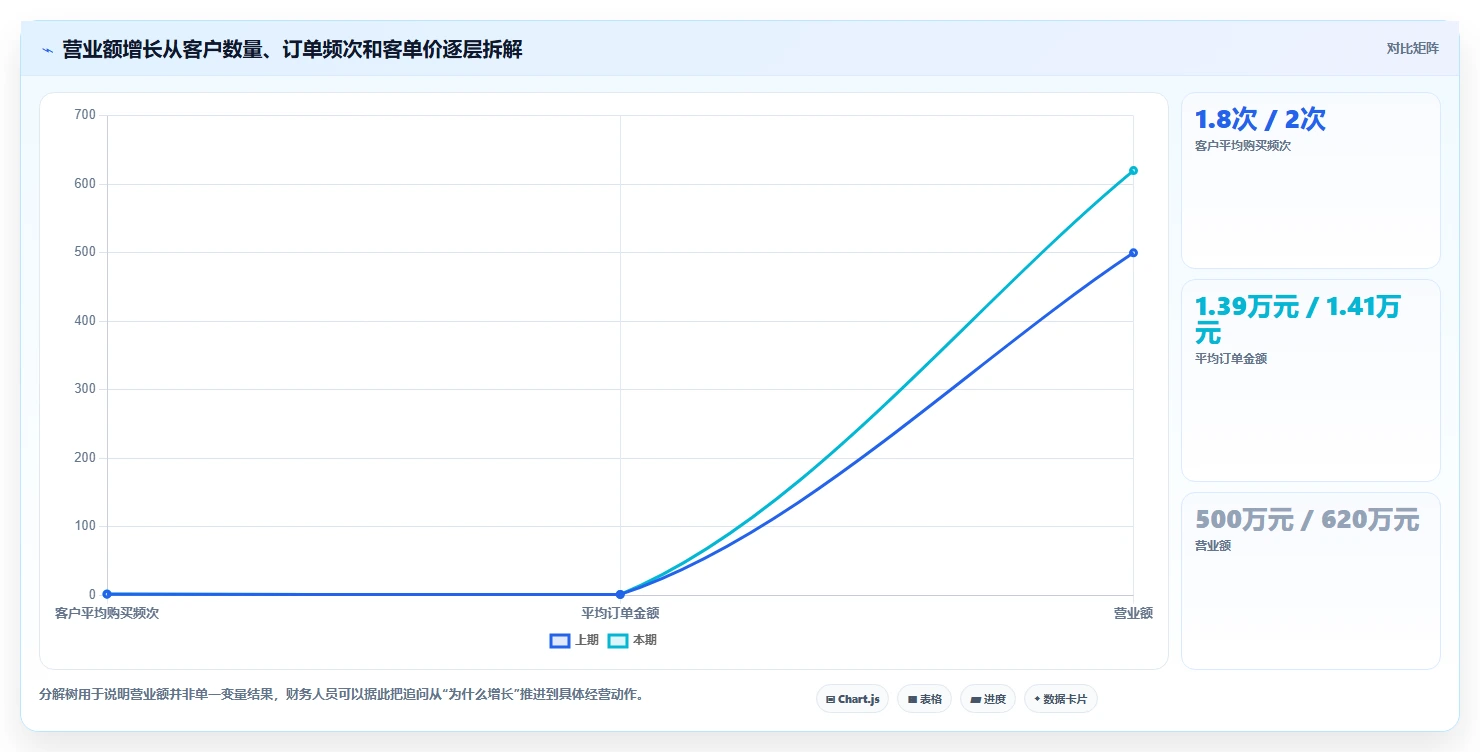The image size is (1480, 752).
Task: Click the 1.8次 / 2次 card value
Action: coord(1260,120)
